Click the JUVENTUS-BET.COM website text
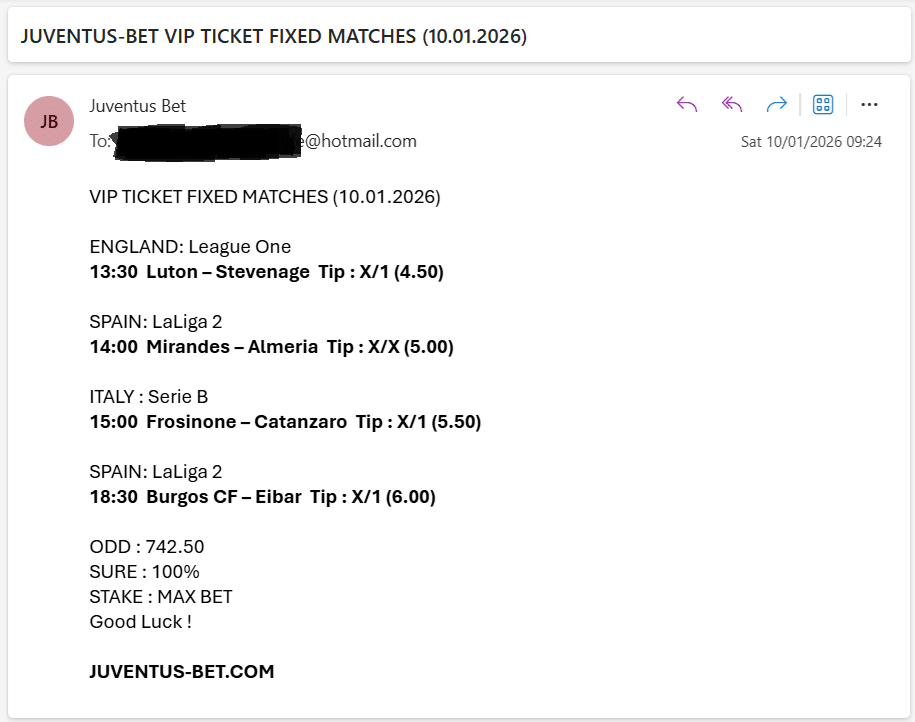Image resolution: width=915 pixels, height=722 pixels. click(x=180, y=671)
